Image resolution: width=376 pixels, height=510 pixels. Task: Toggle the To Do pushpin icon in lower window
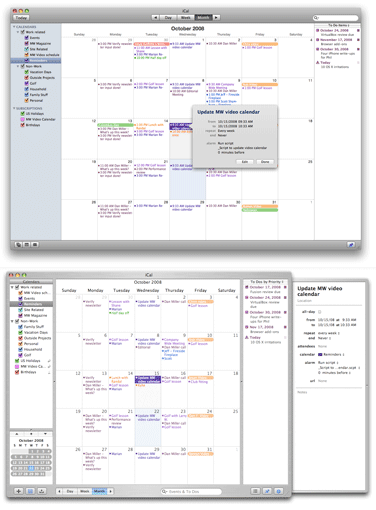point(267,491)
